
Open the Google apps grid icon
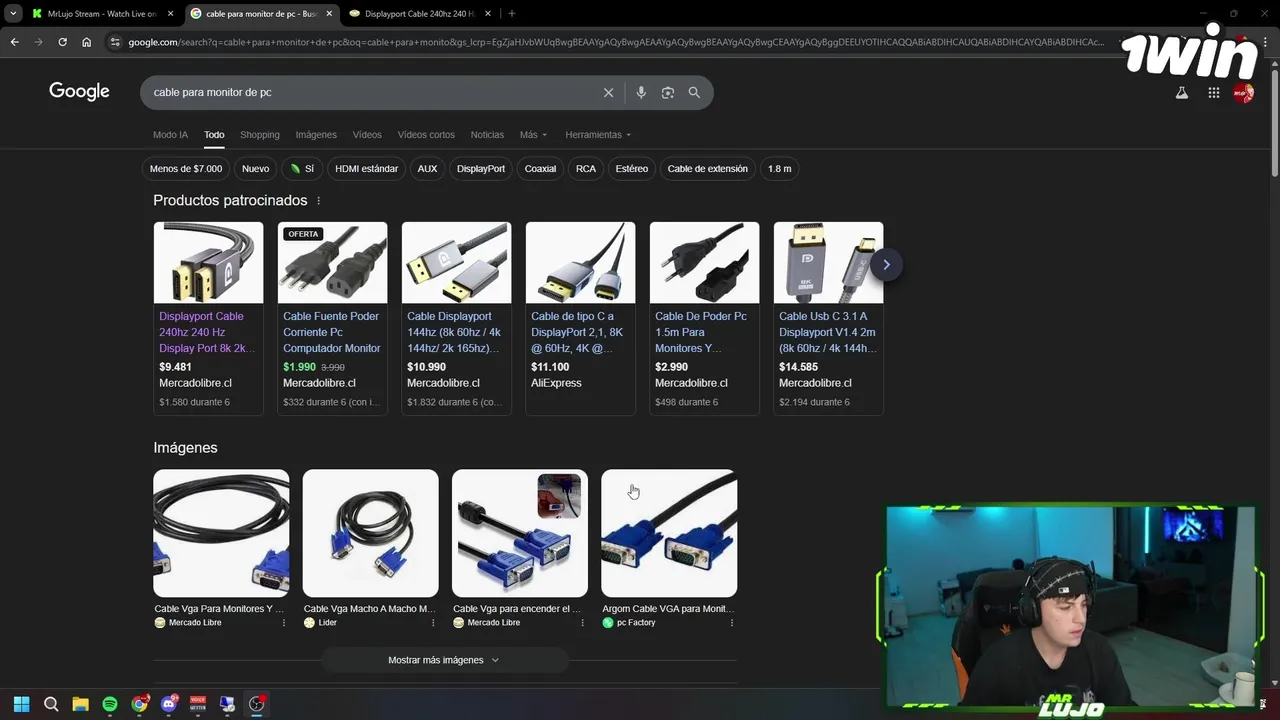coord(1213,92)
